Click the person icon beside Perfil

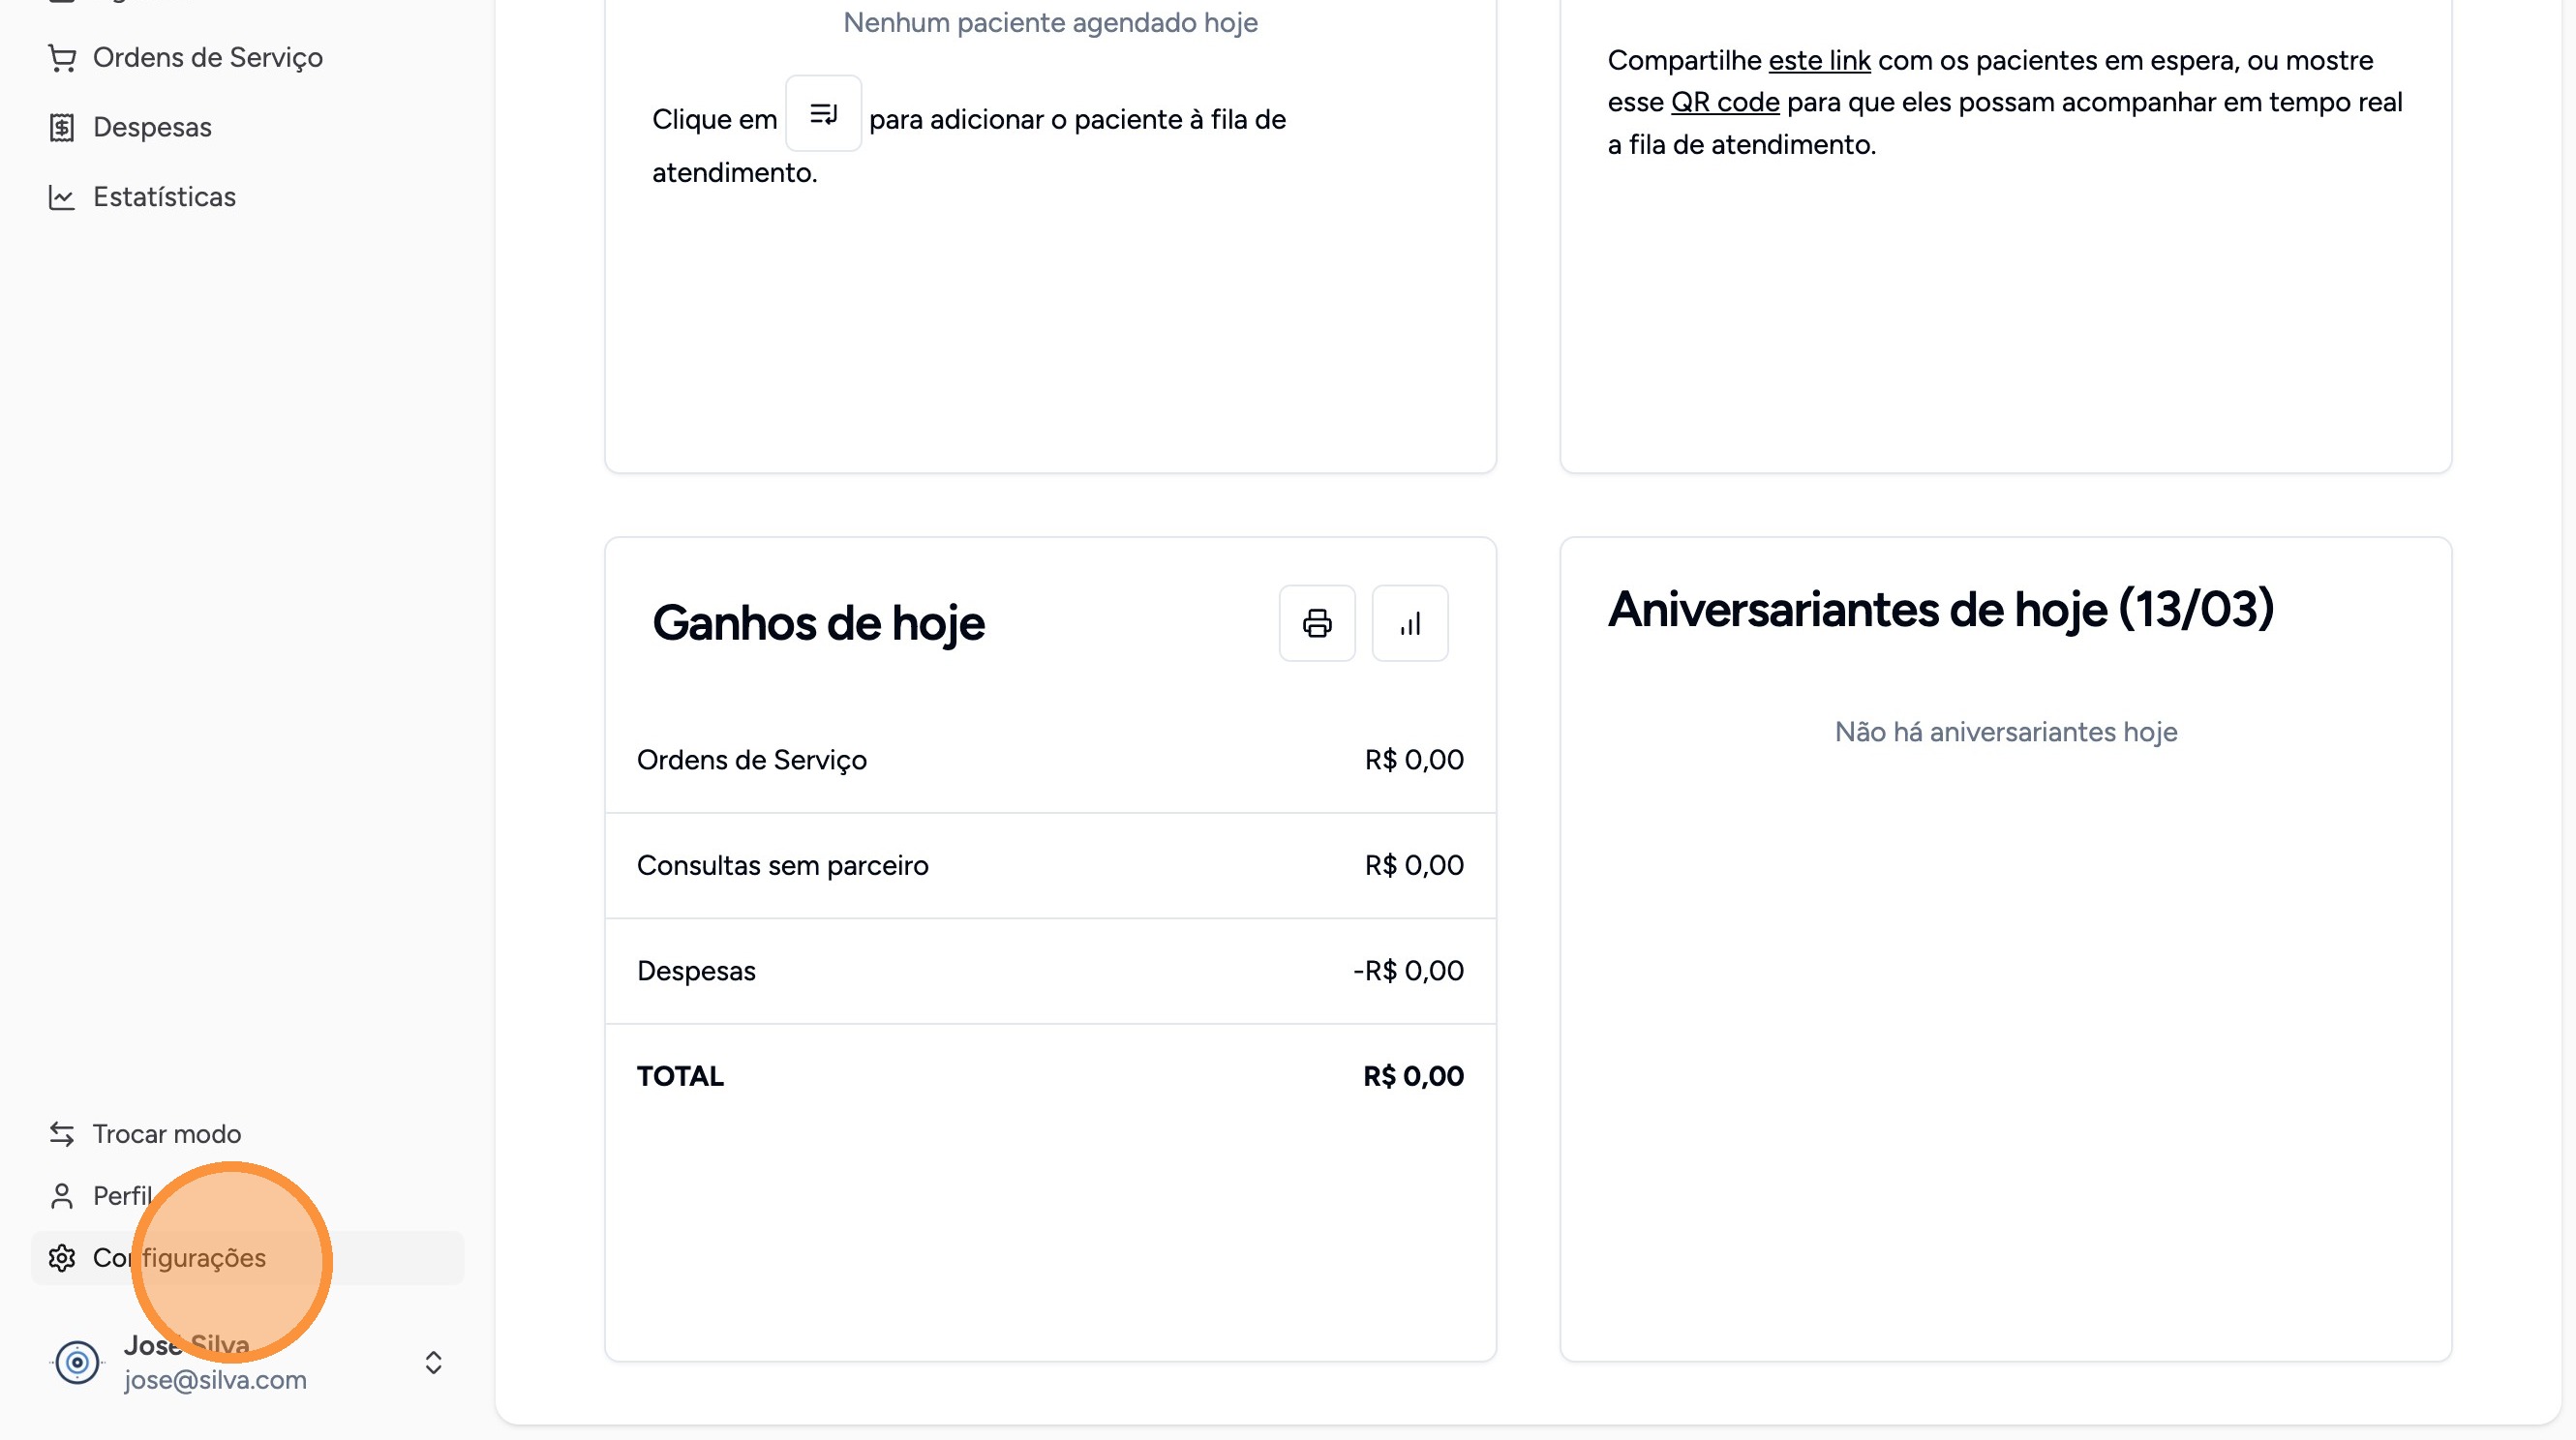[62, 1196]
